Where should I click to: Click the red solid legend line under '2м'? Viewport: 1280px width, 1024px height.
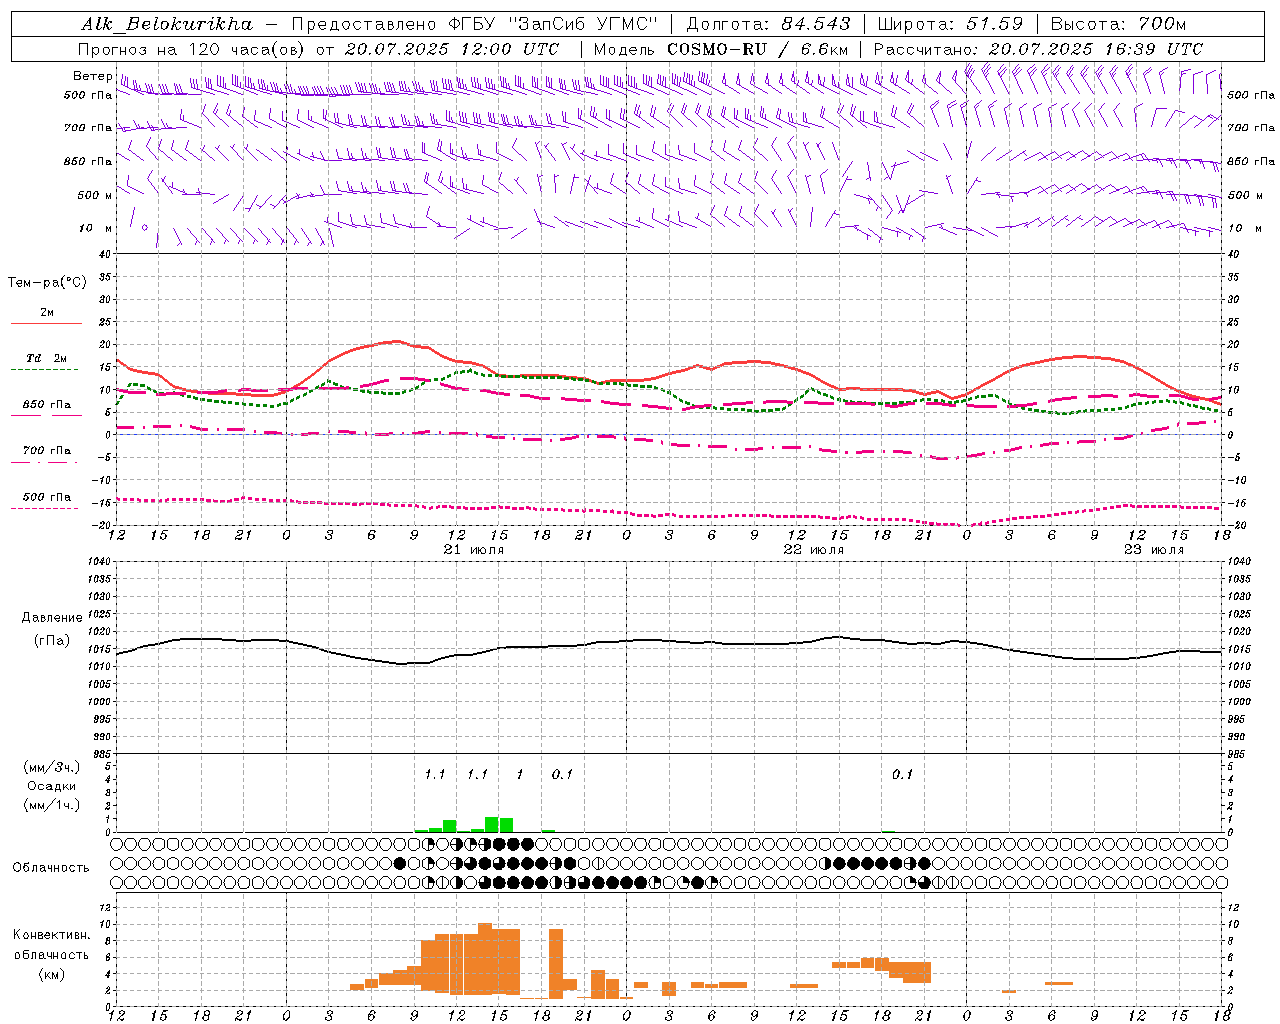tap(46, 323)
